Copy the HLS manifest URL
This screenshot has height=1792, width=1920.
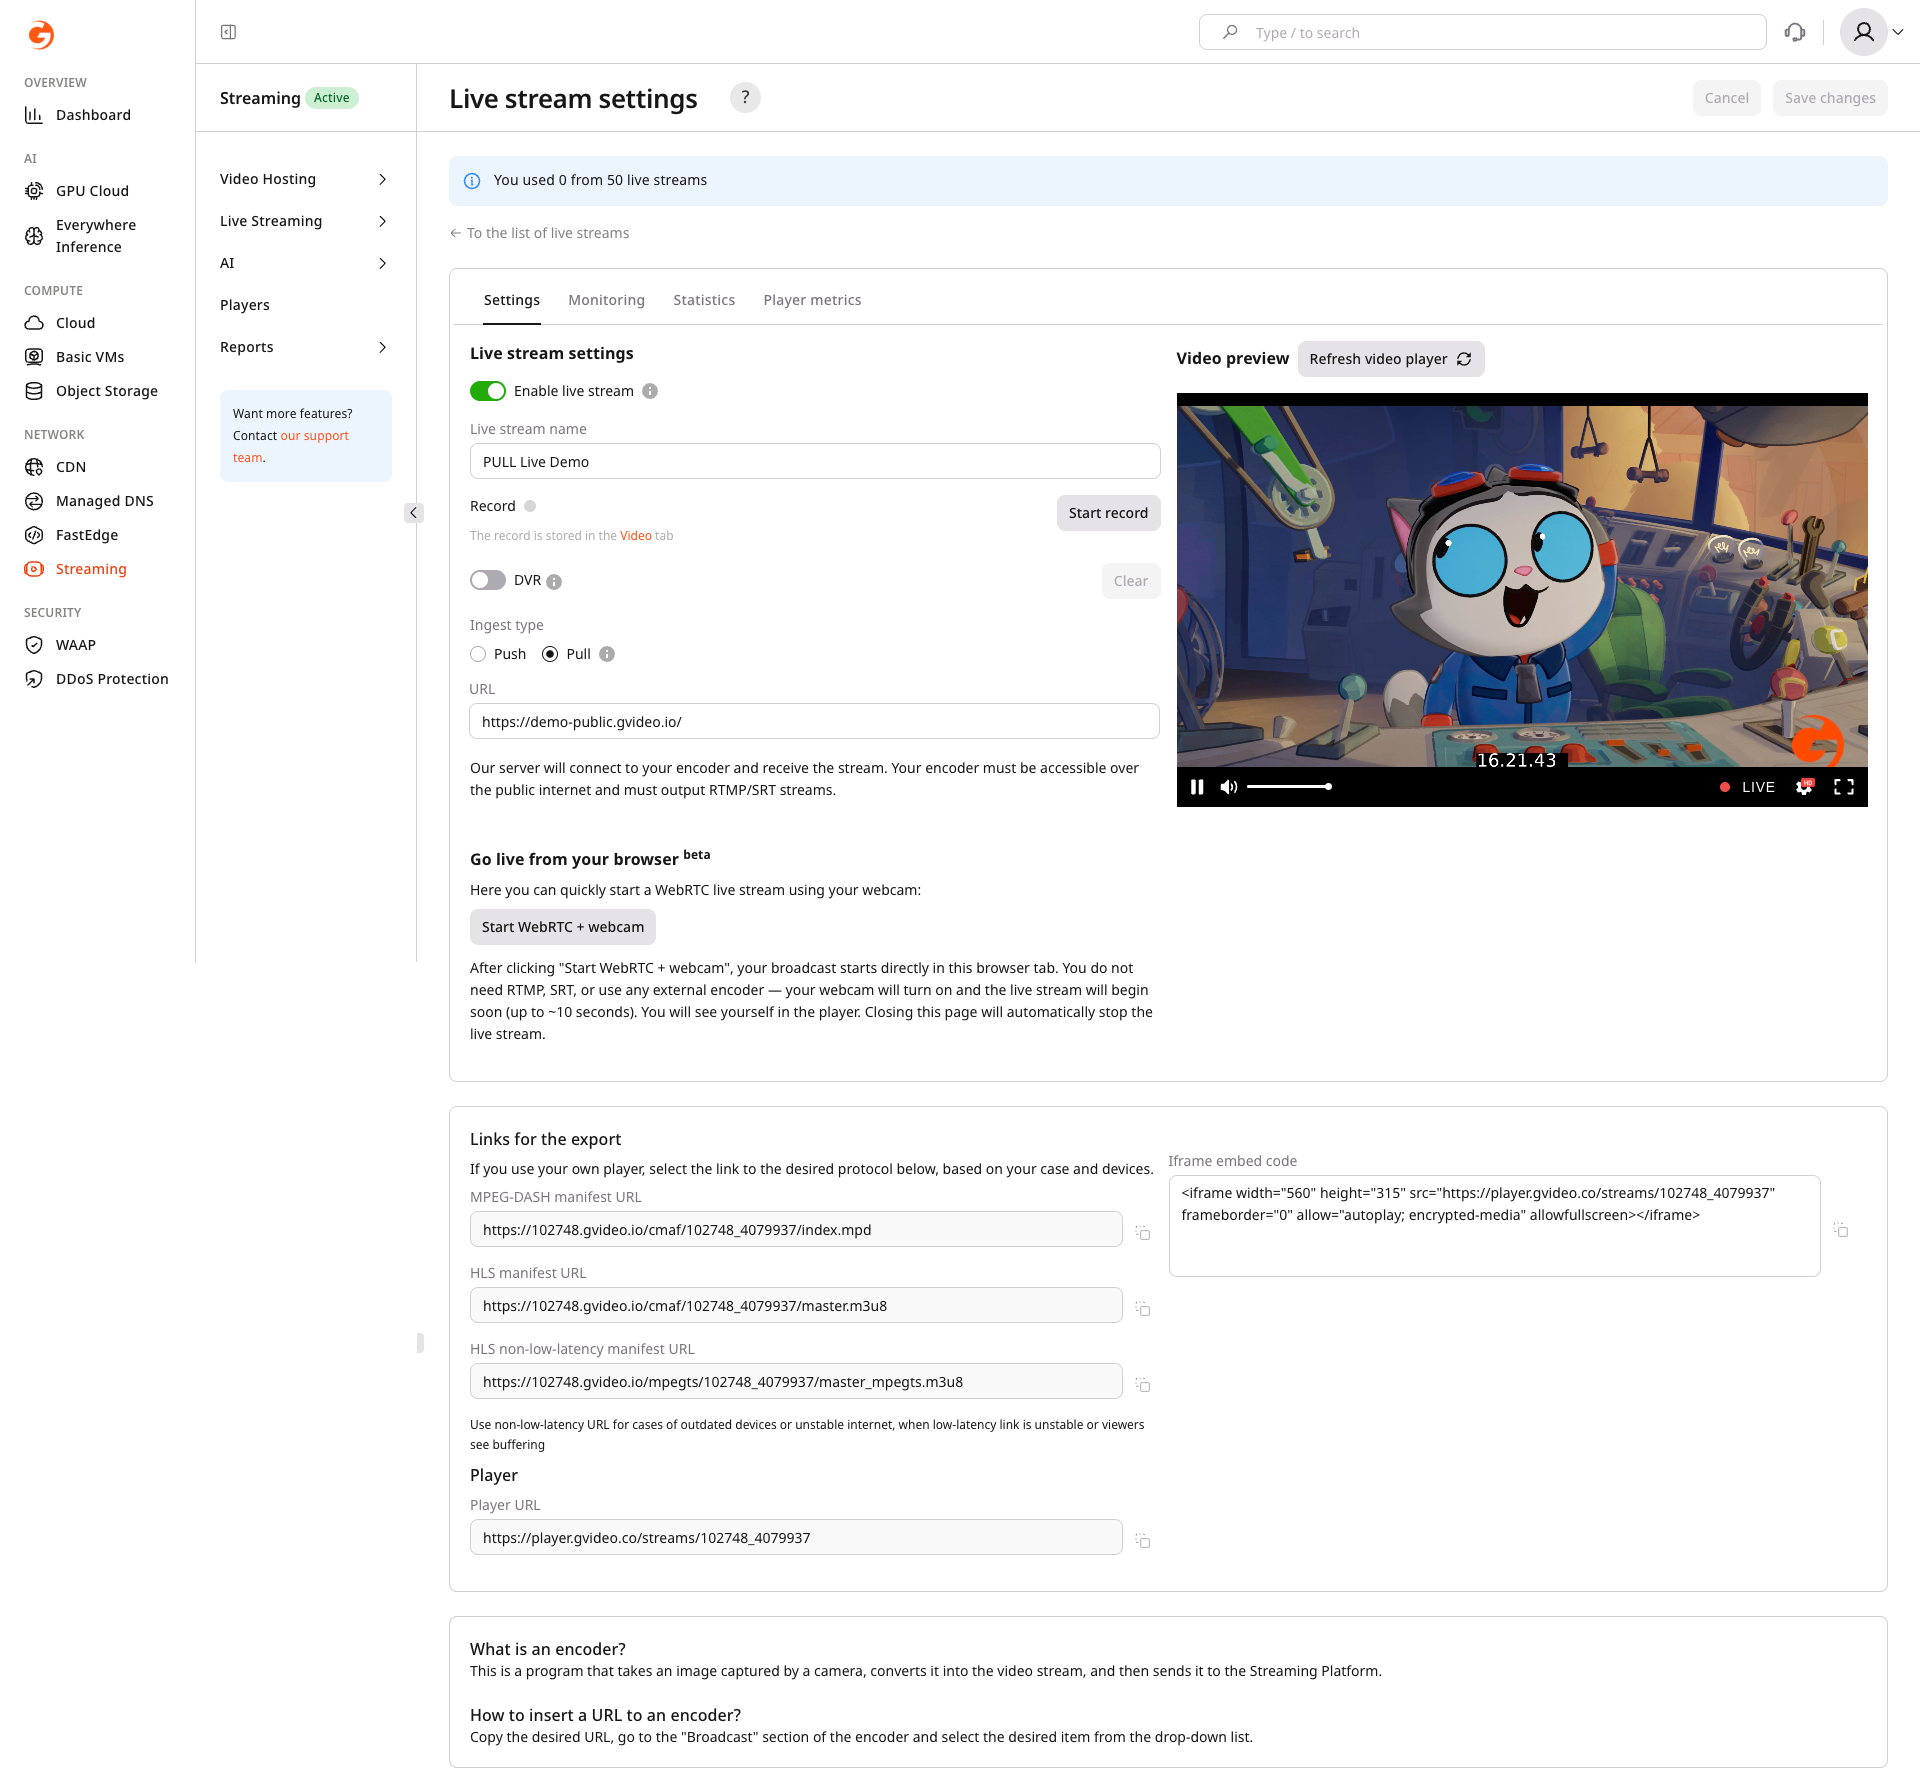(1143, 1308)
